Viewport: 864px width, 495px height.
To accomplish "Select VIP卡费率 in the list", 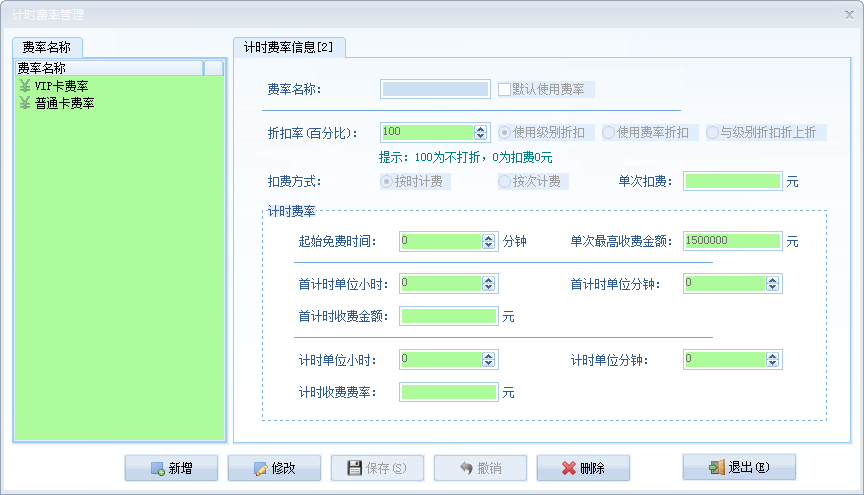I will coord(61,86).
